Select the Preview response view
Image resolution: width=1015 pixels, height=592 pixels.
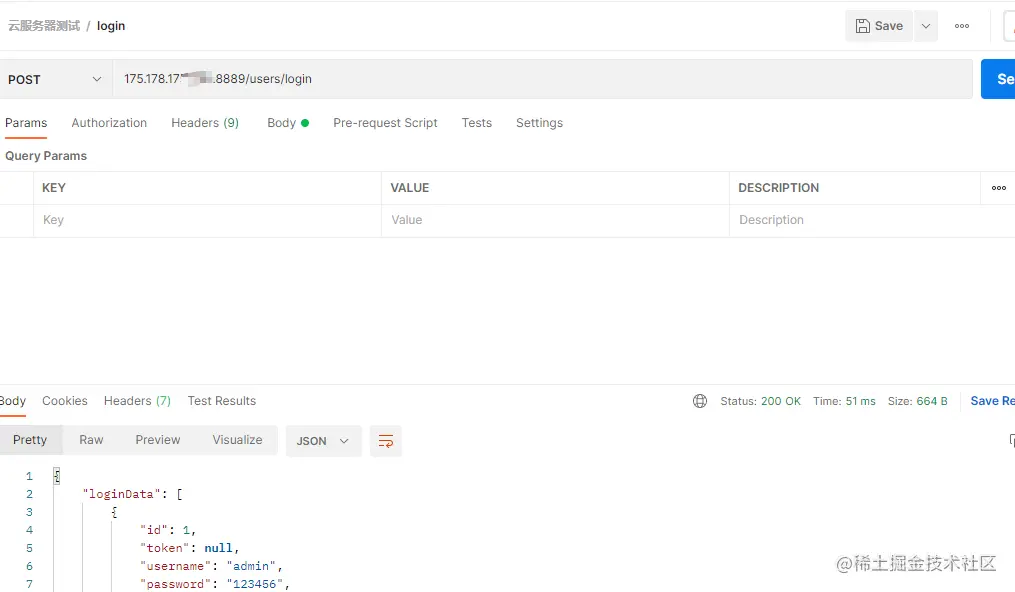[158, 440]
